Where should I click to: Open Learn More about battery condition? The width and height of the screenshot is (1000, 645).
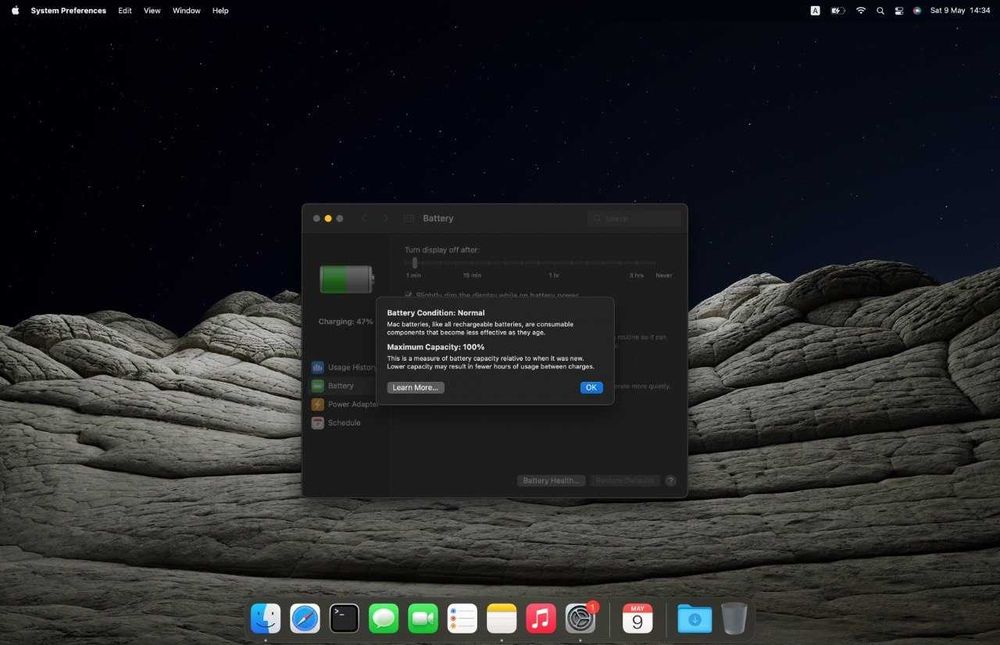click(x=415, y=387)
